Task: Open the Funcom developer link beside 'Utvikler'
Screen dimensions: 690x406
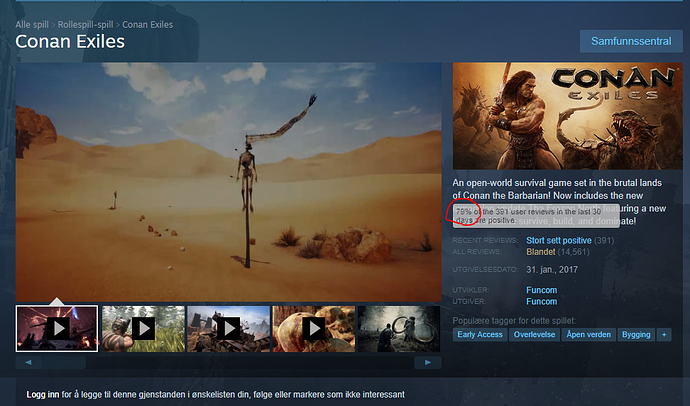Action: [x=542, y=290]
